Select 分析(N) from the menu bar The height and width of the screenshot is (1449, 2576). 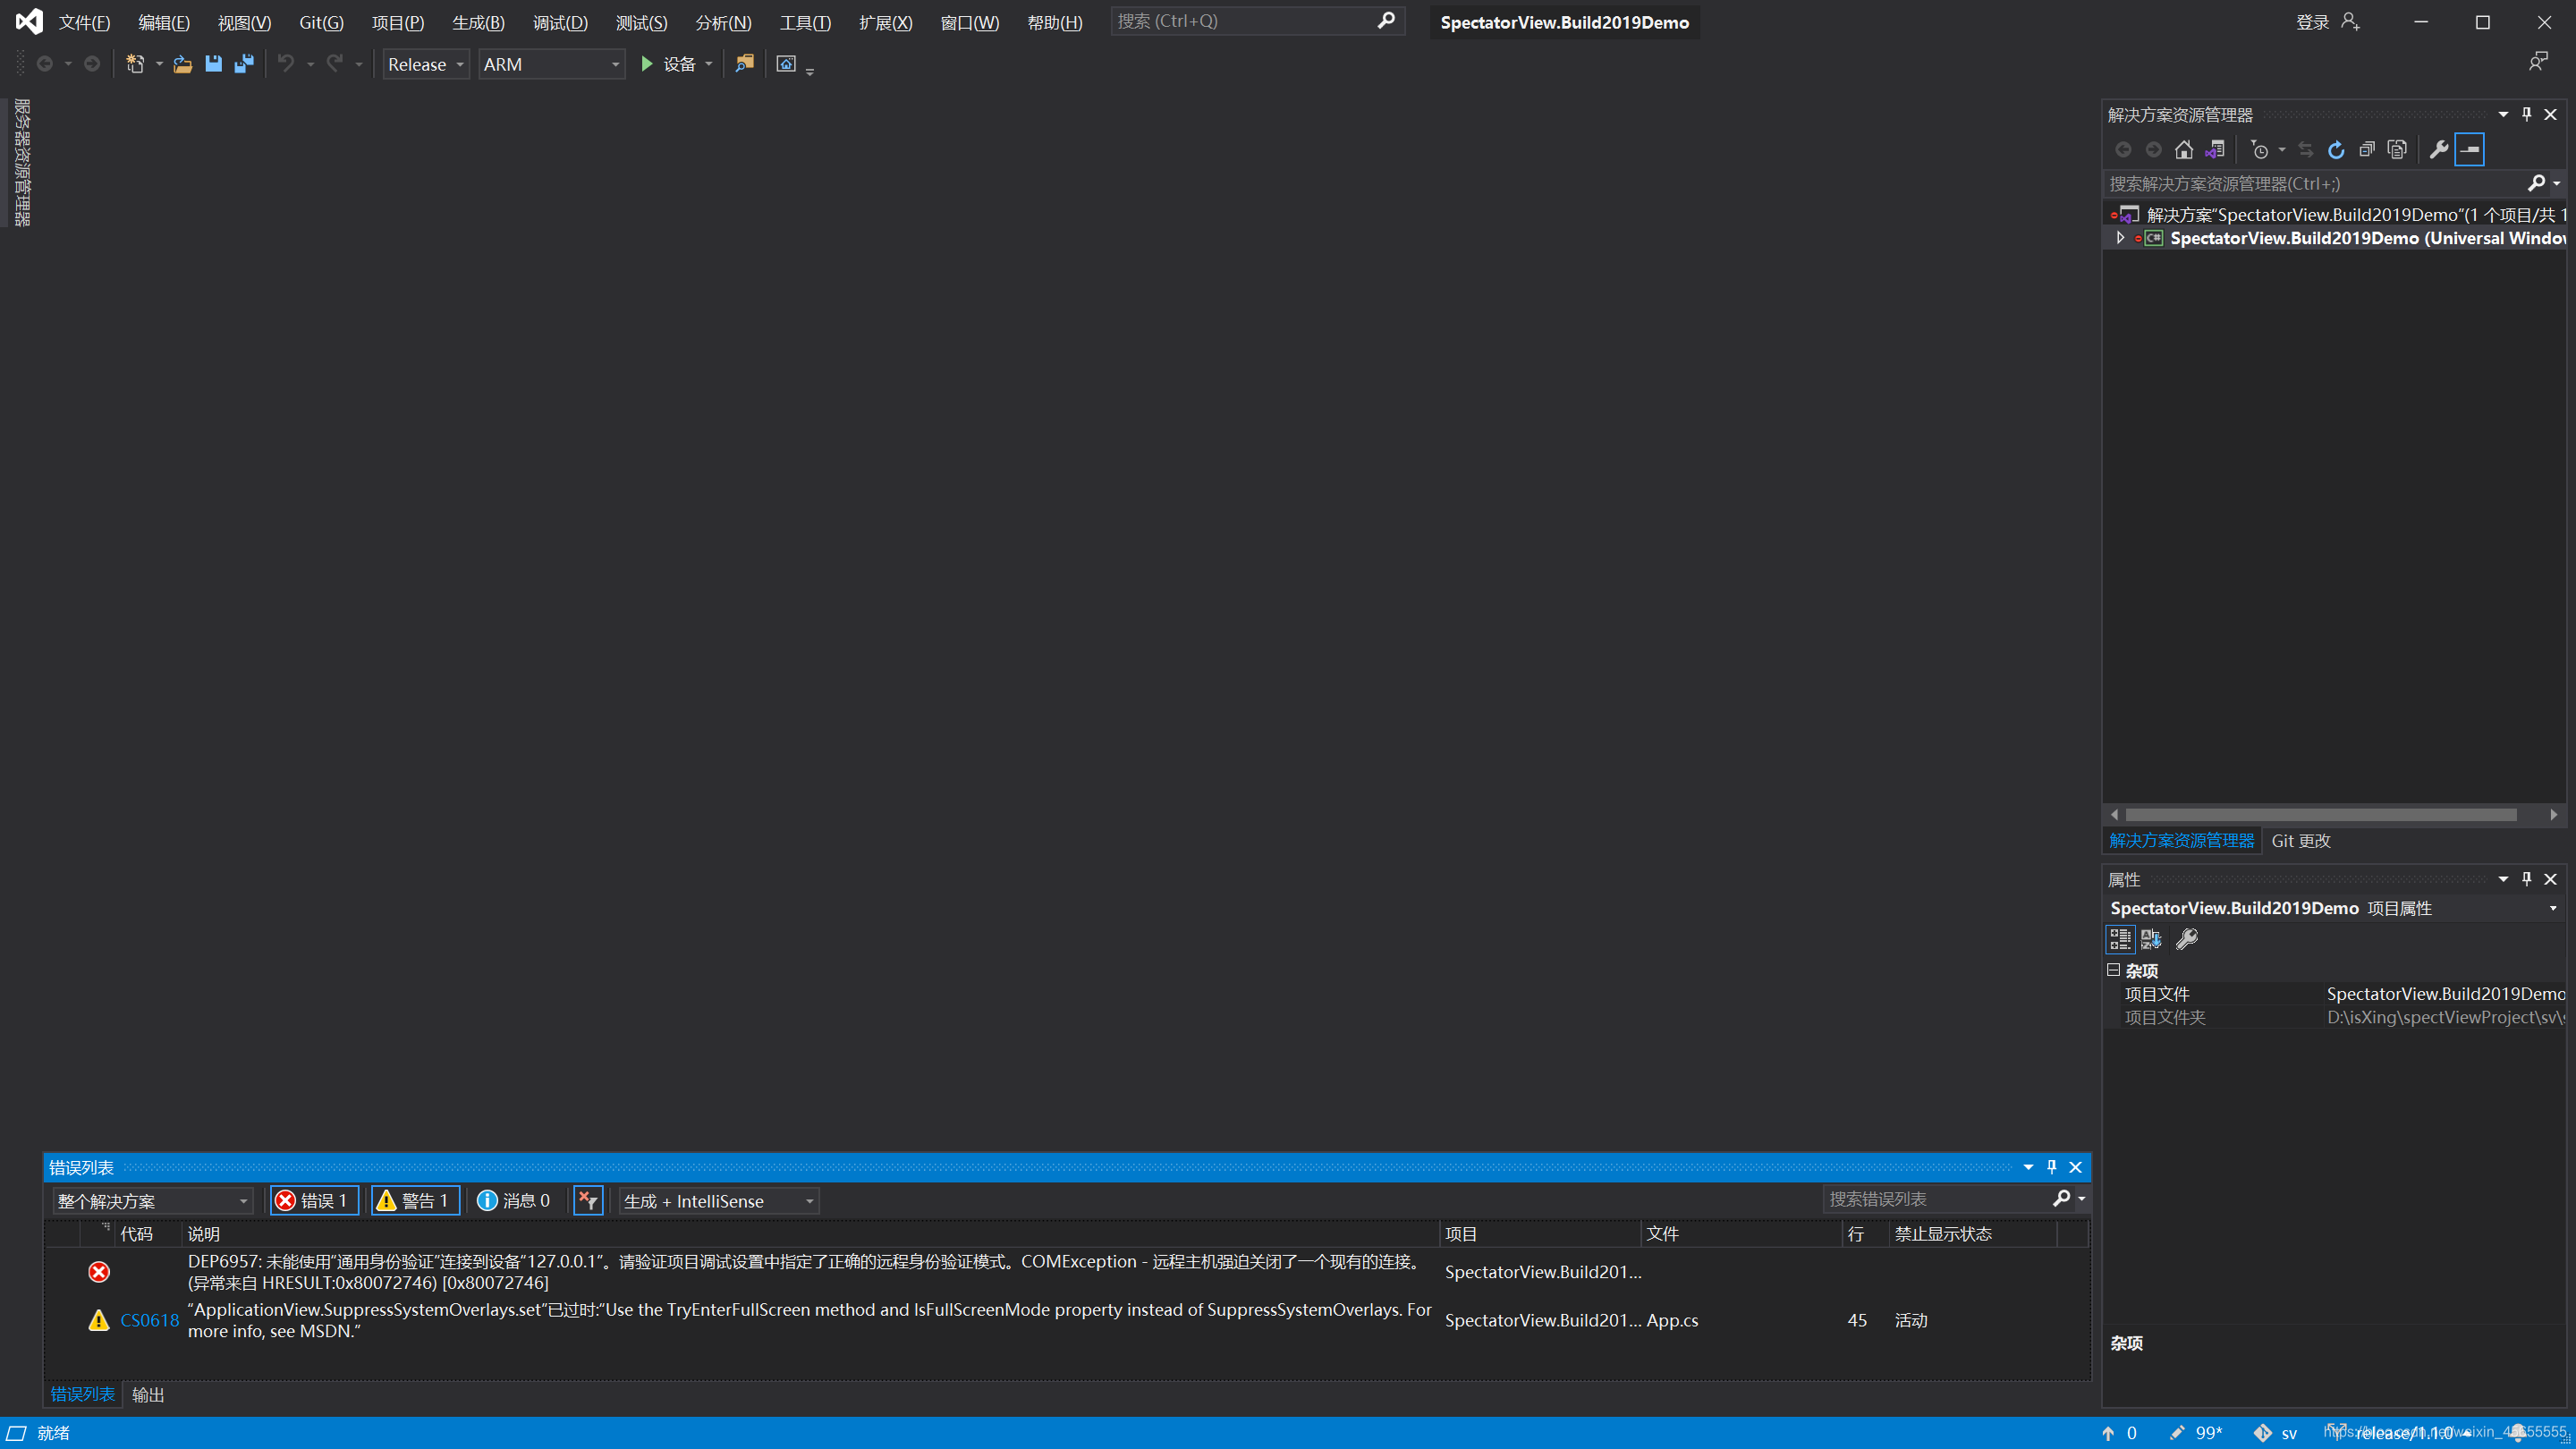(x=720, y=21)
